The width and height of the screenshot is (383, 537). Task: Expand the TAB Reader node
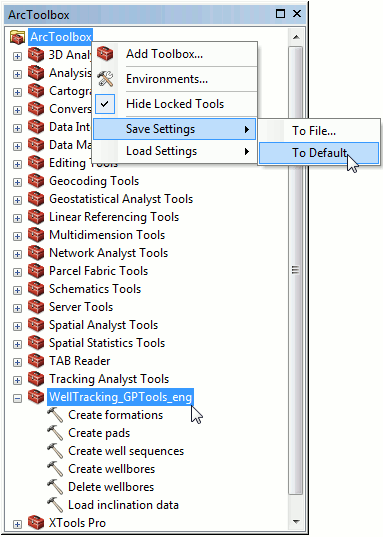click(17, 362)
